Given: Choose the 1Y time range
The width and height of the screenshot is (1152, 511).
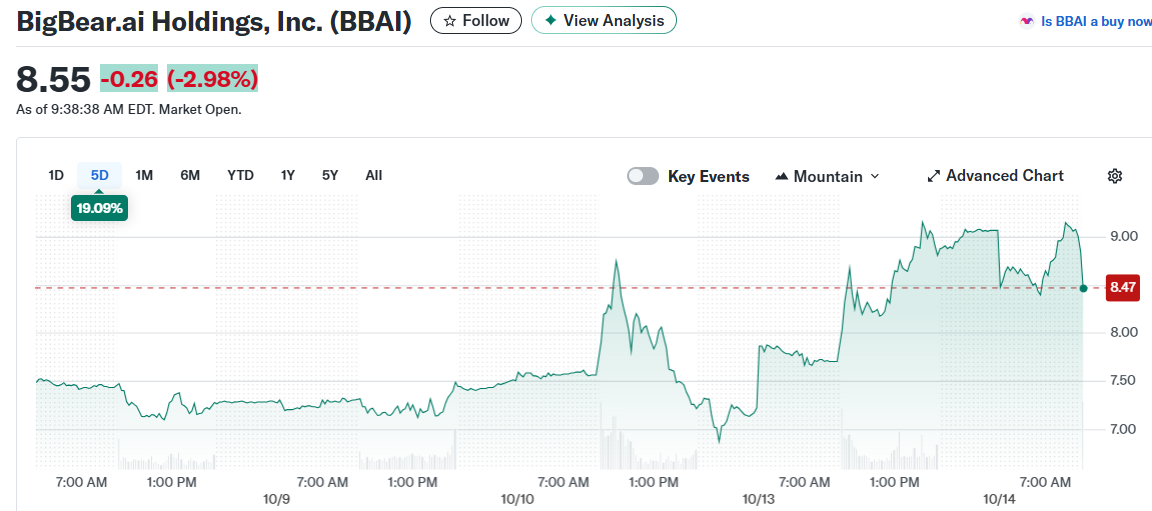Looking at the screenshot, I should (288, 175).
